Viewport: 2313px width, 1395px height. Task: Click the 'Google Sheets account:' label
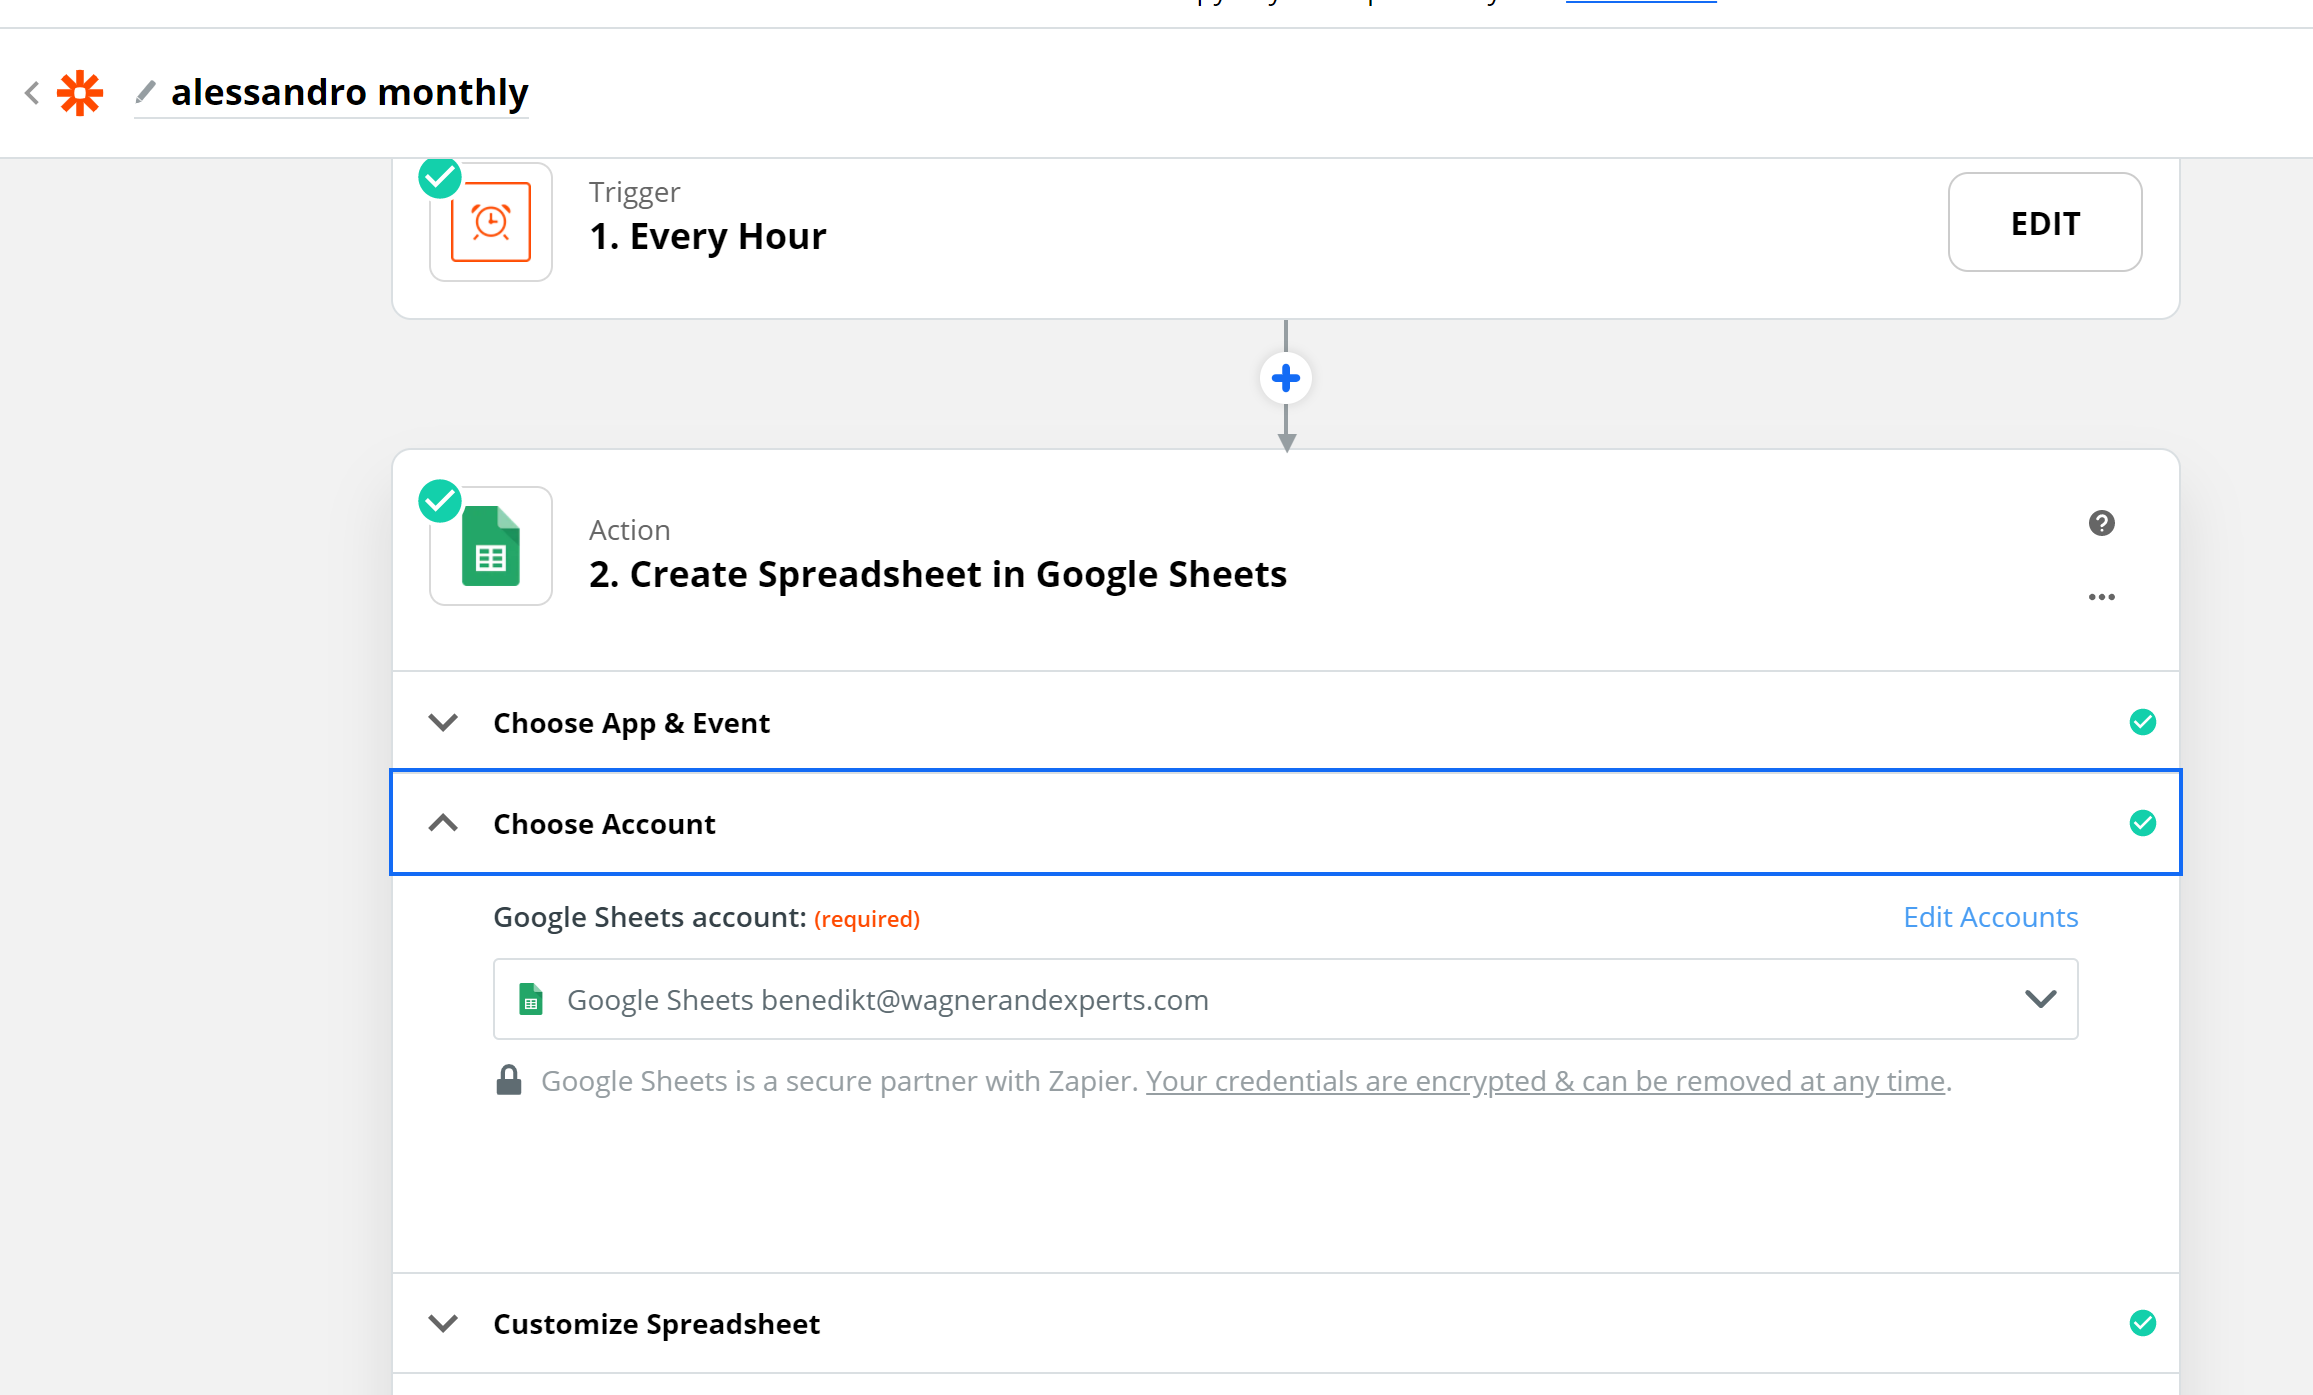pyautogui.click(x=650, y=917)
